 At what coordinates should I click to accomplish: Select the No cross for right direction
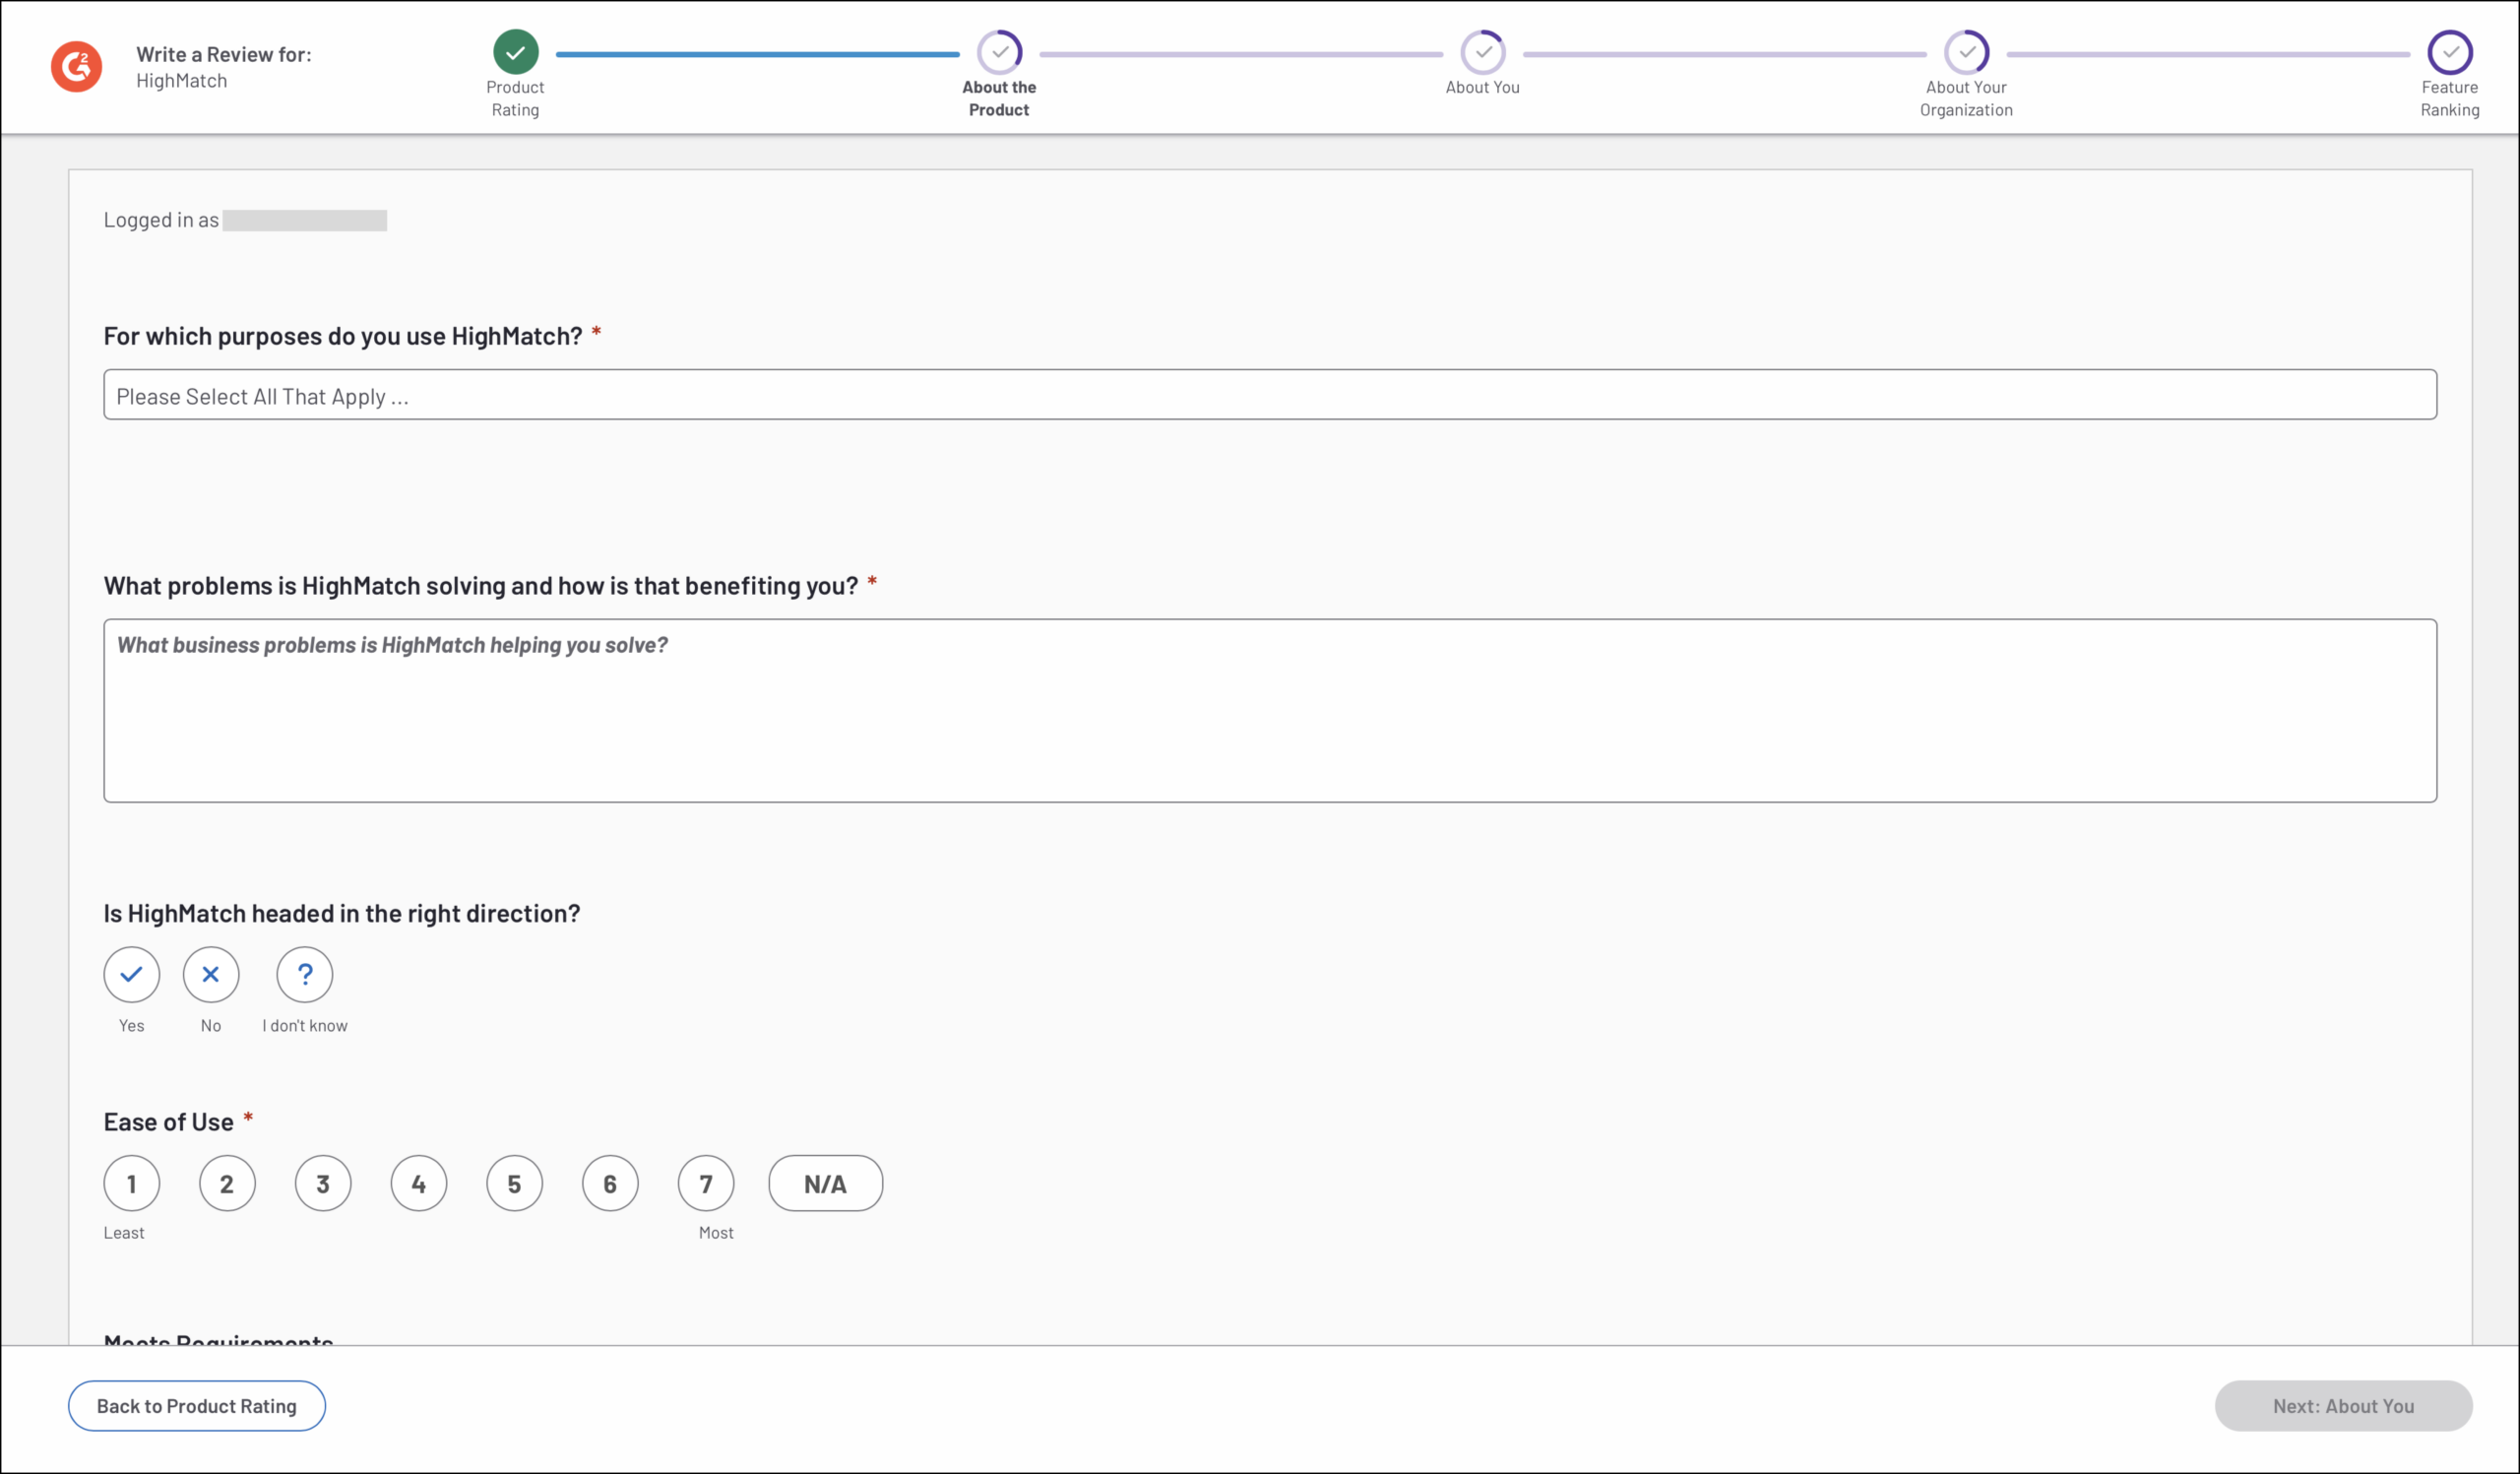pyautogui.click(x=211, y=974)
